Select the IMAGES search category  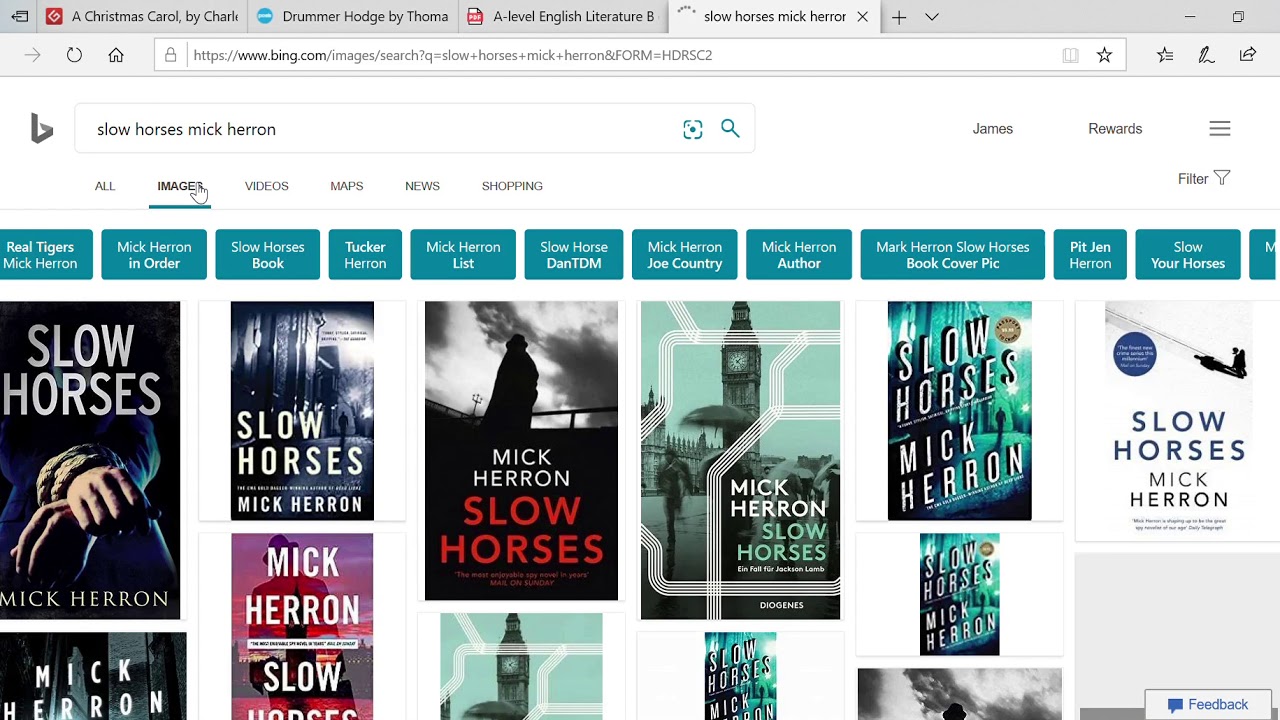coord(180,186)
